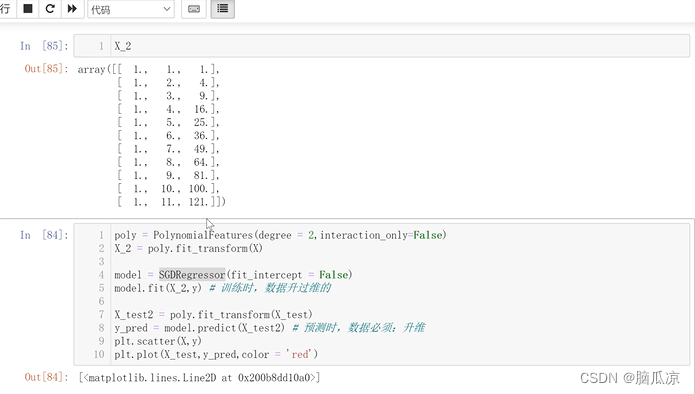Click the In [84] prompt label

44,235
